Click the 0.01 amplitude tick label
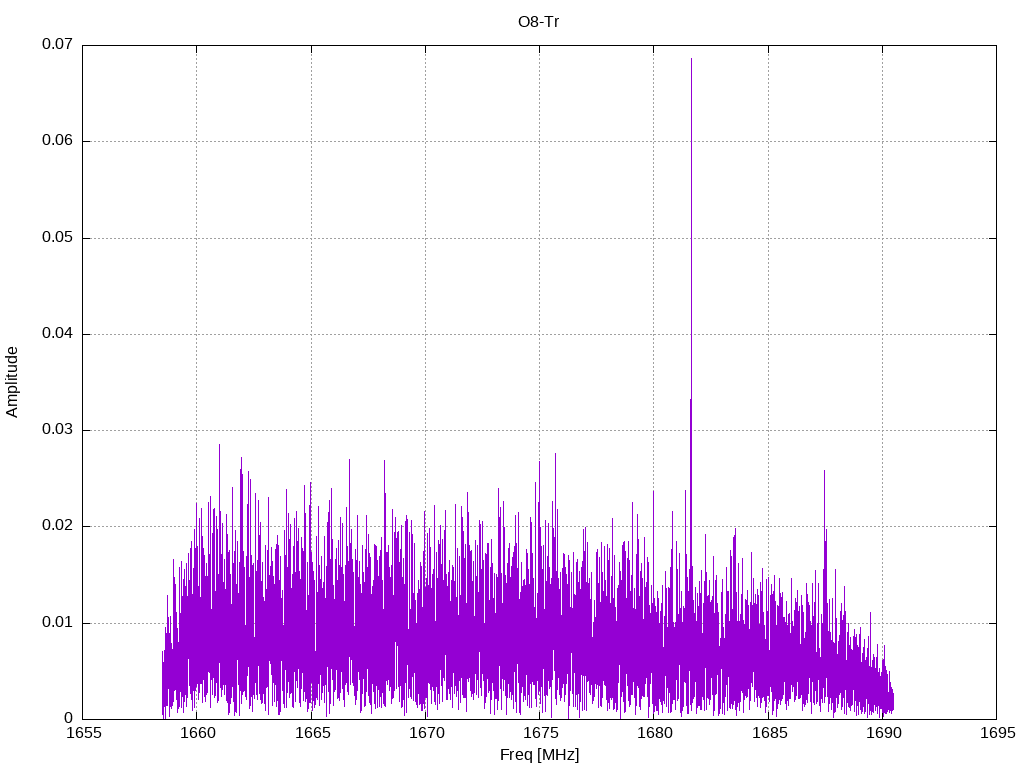Viewport: 1024px width, 768px height. coord(57,623)
